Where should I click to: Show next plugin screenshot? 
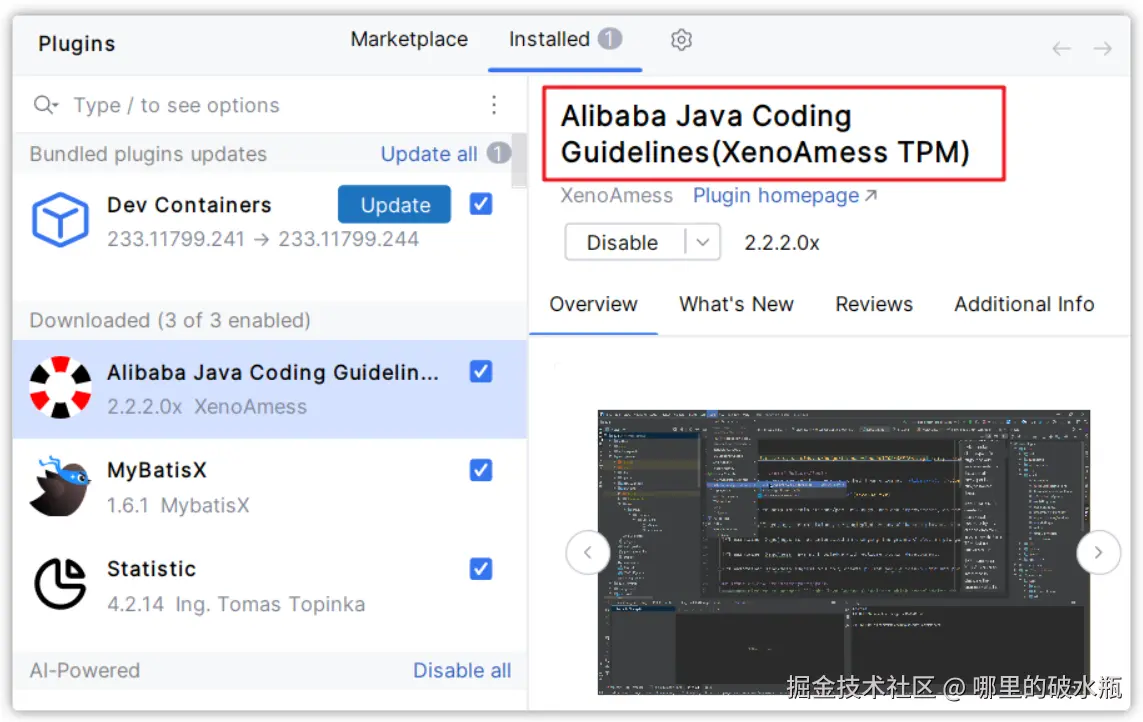click(x=1098, y=553)
